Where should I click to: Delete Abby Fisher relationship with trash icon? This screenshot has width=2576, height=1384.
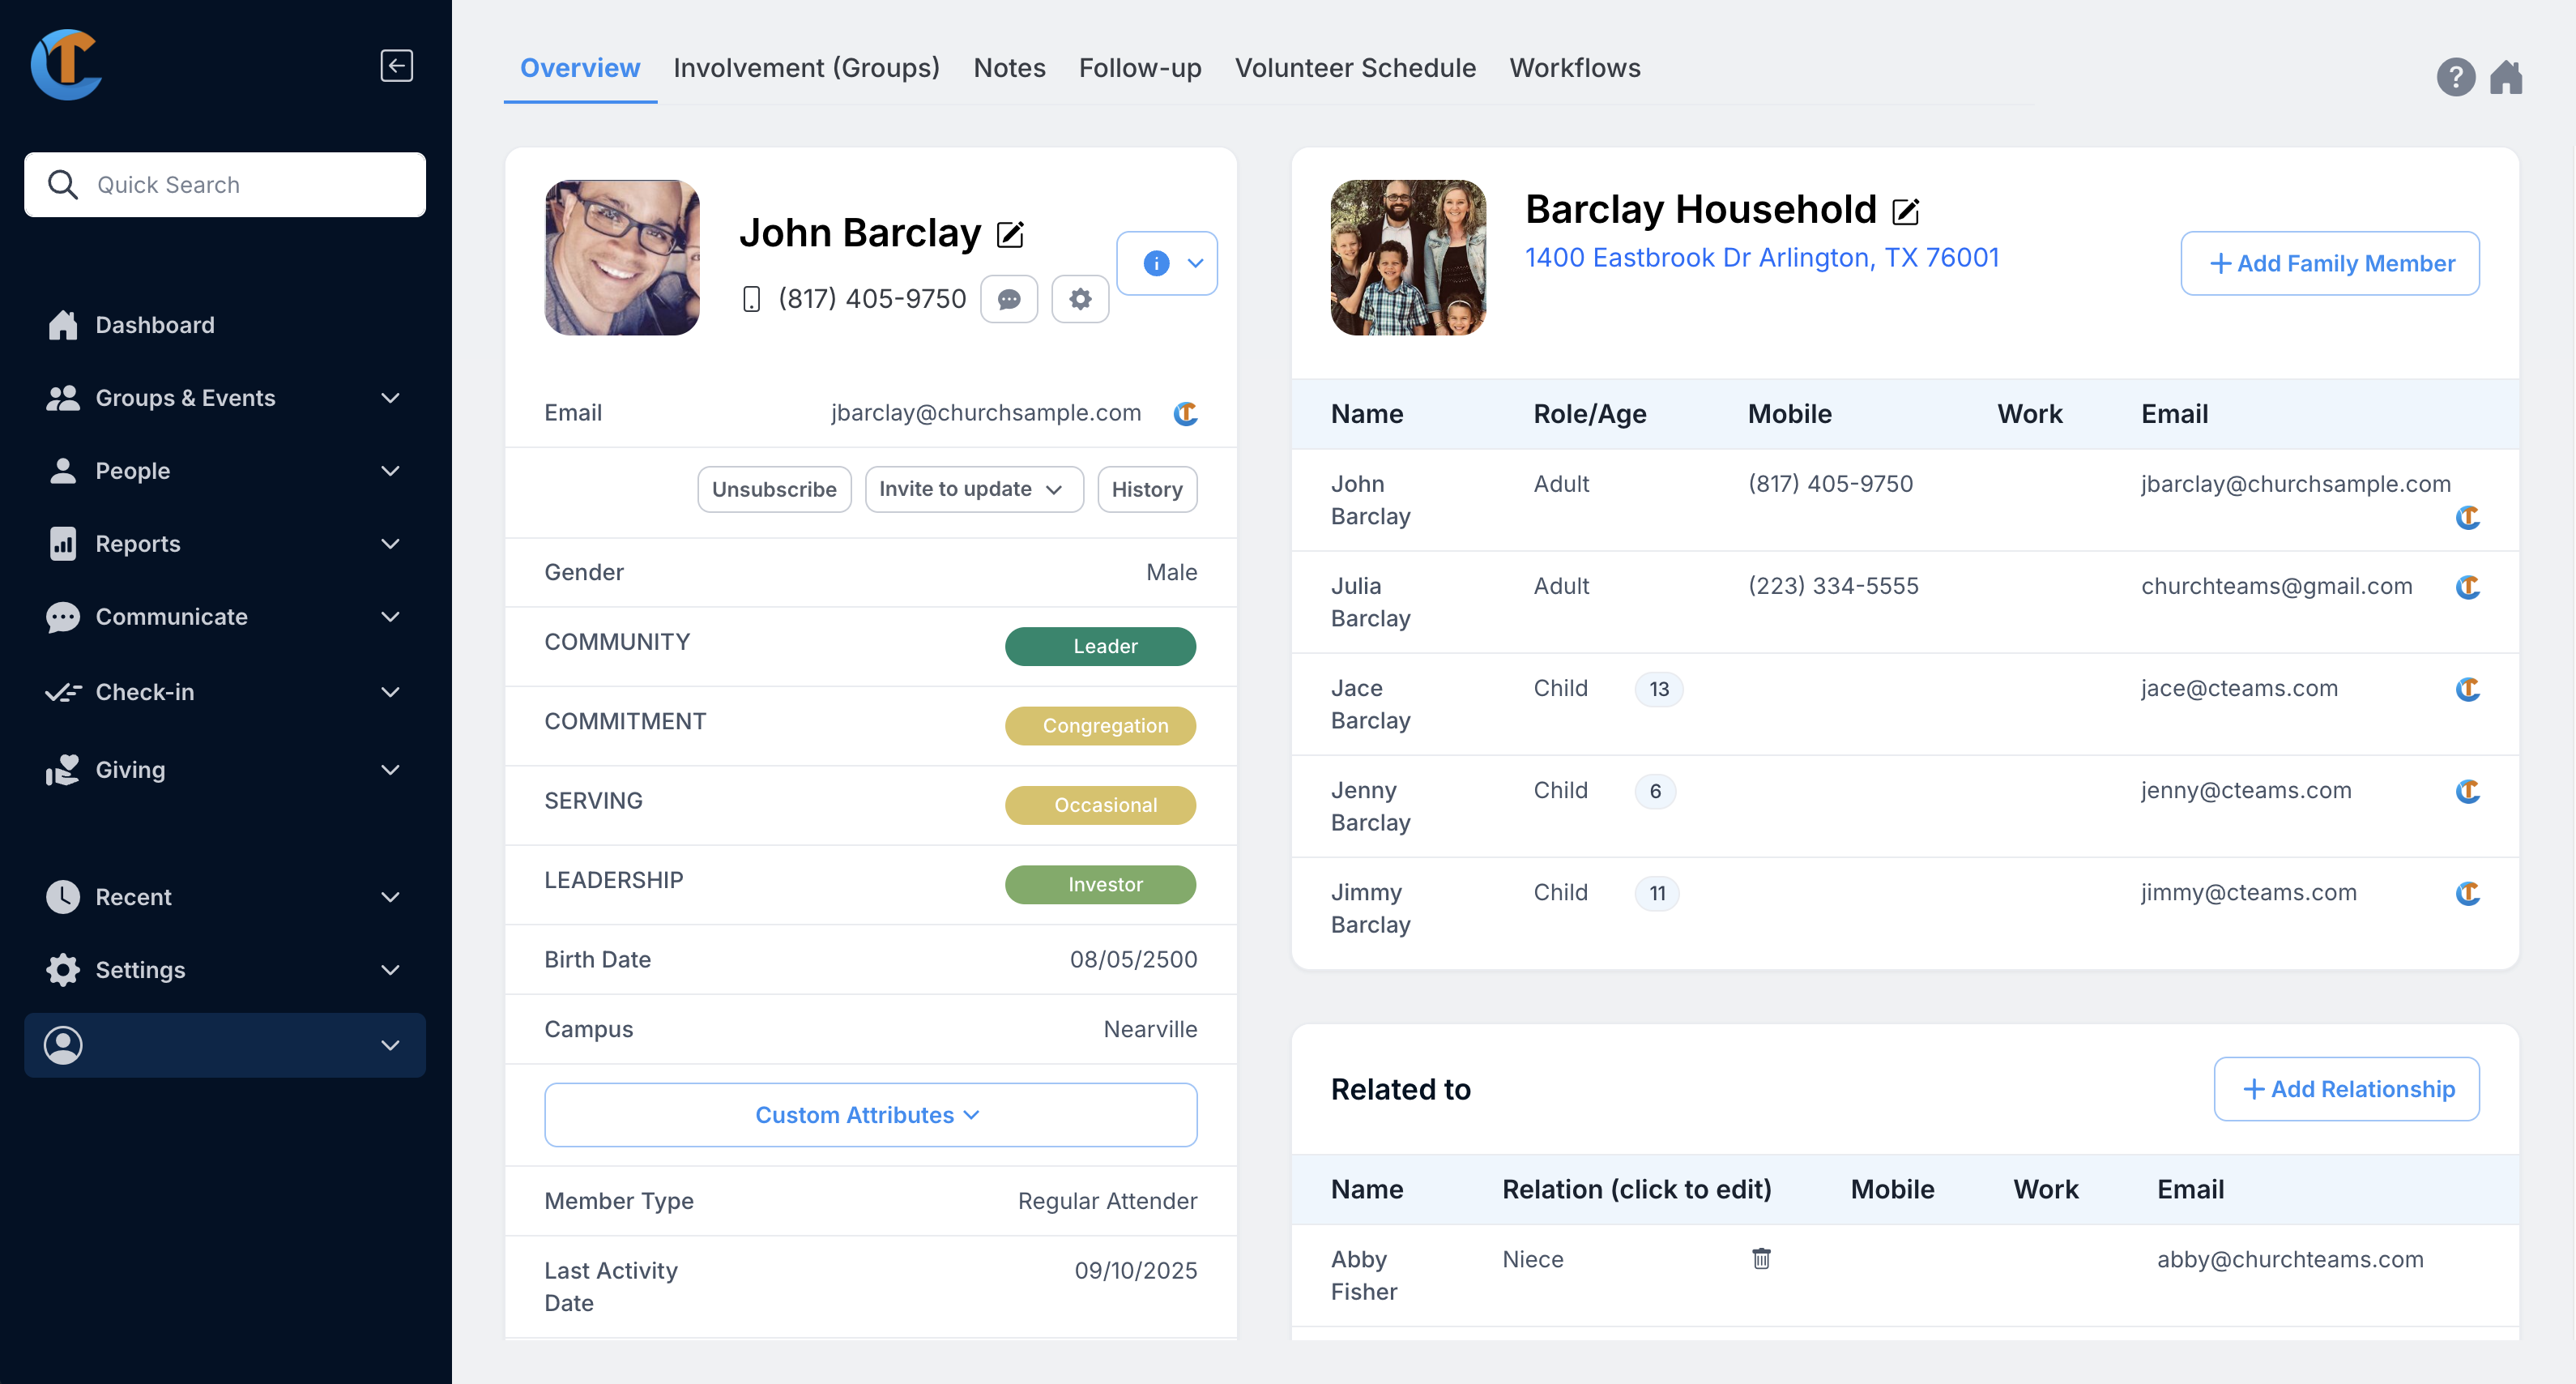(x=1761, y=1259)
